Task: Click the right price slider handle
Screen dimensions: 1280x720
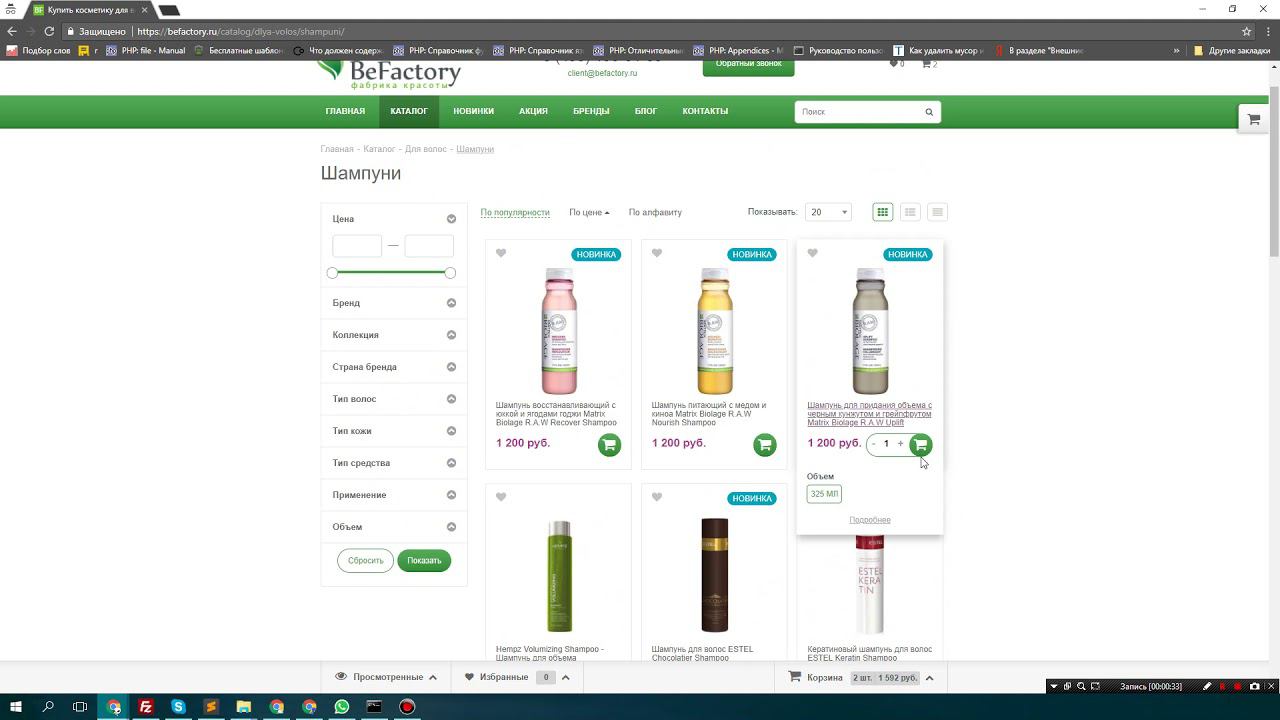Action: [450, 273]
